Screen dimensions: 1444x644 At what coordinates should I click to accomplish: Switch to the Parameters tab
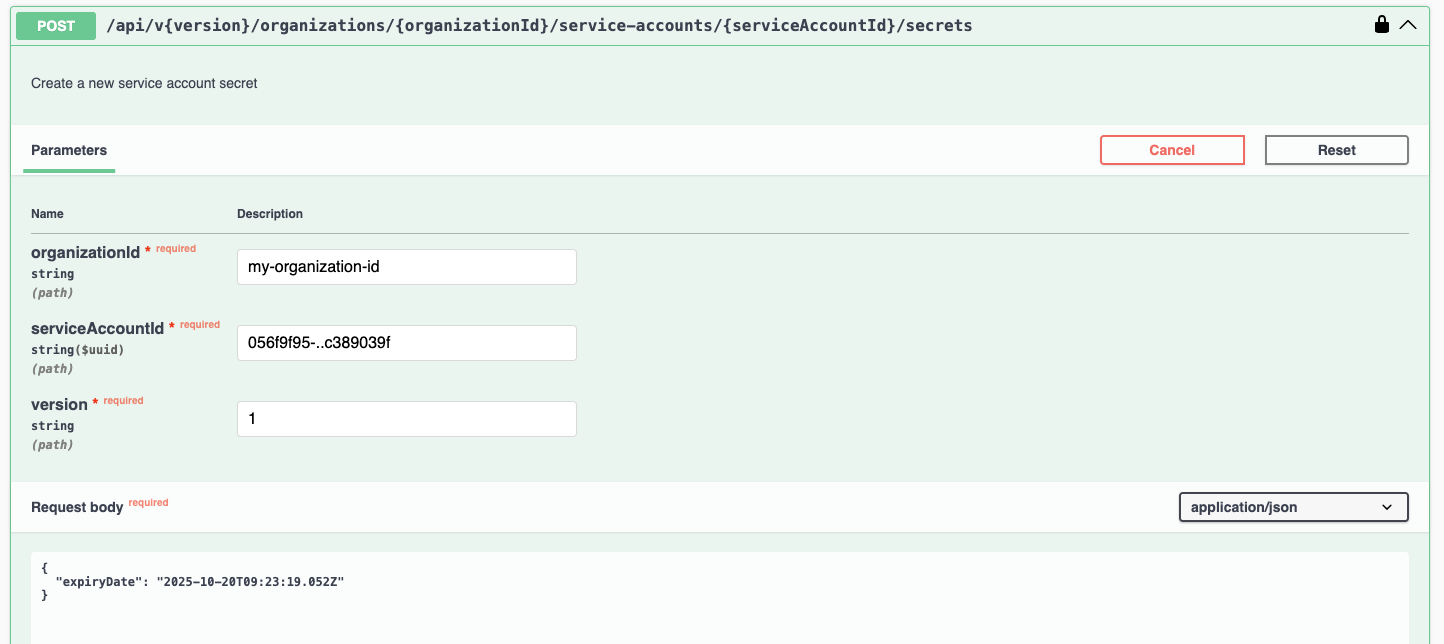click(69, 150)
